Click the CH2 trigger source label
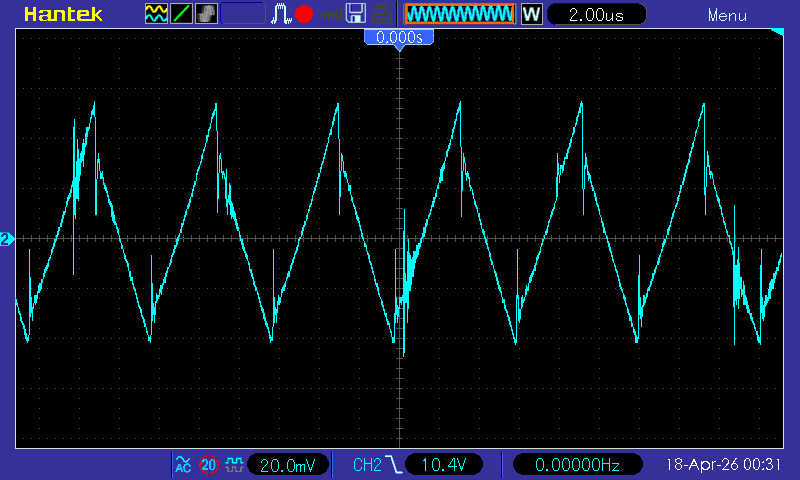The image size is (800, 480). click(367, 465)
